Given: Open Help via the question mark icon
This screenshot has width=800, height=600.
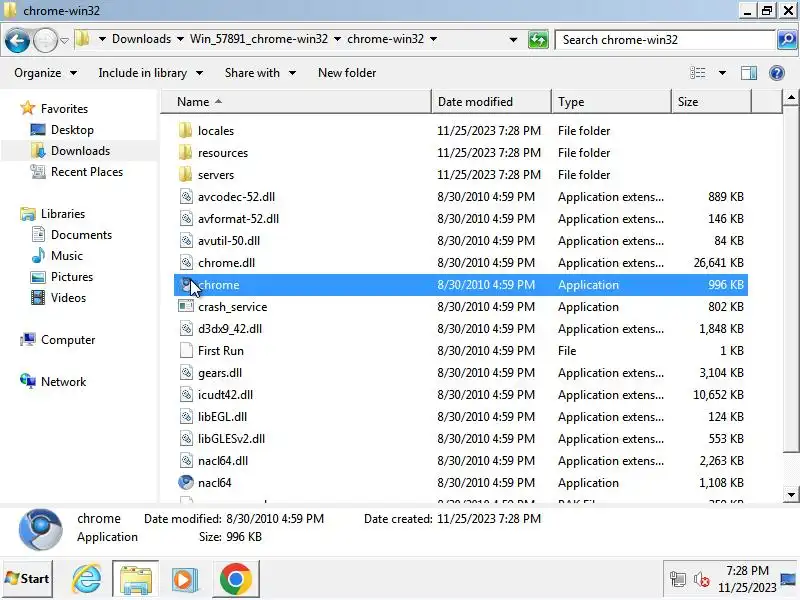Looking at the screenshot, I should 777,73.
